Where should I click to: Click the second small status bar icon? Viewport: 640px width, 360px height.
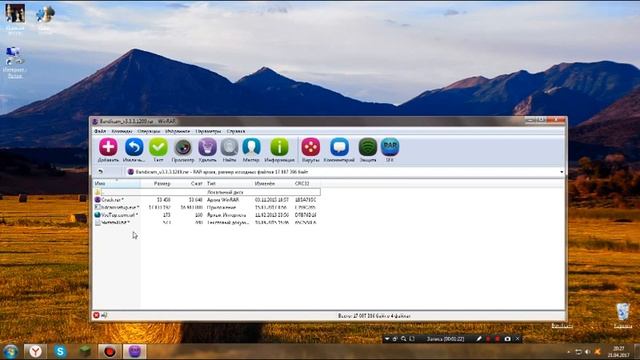104,315
